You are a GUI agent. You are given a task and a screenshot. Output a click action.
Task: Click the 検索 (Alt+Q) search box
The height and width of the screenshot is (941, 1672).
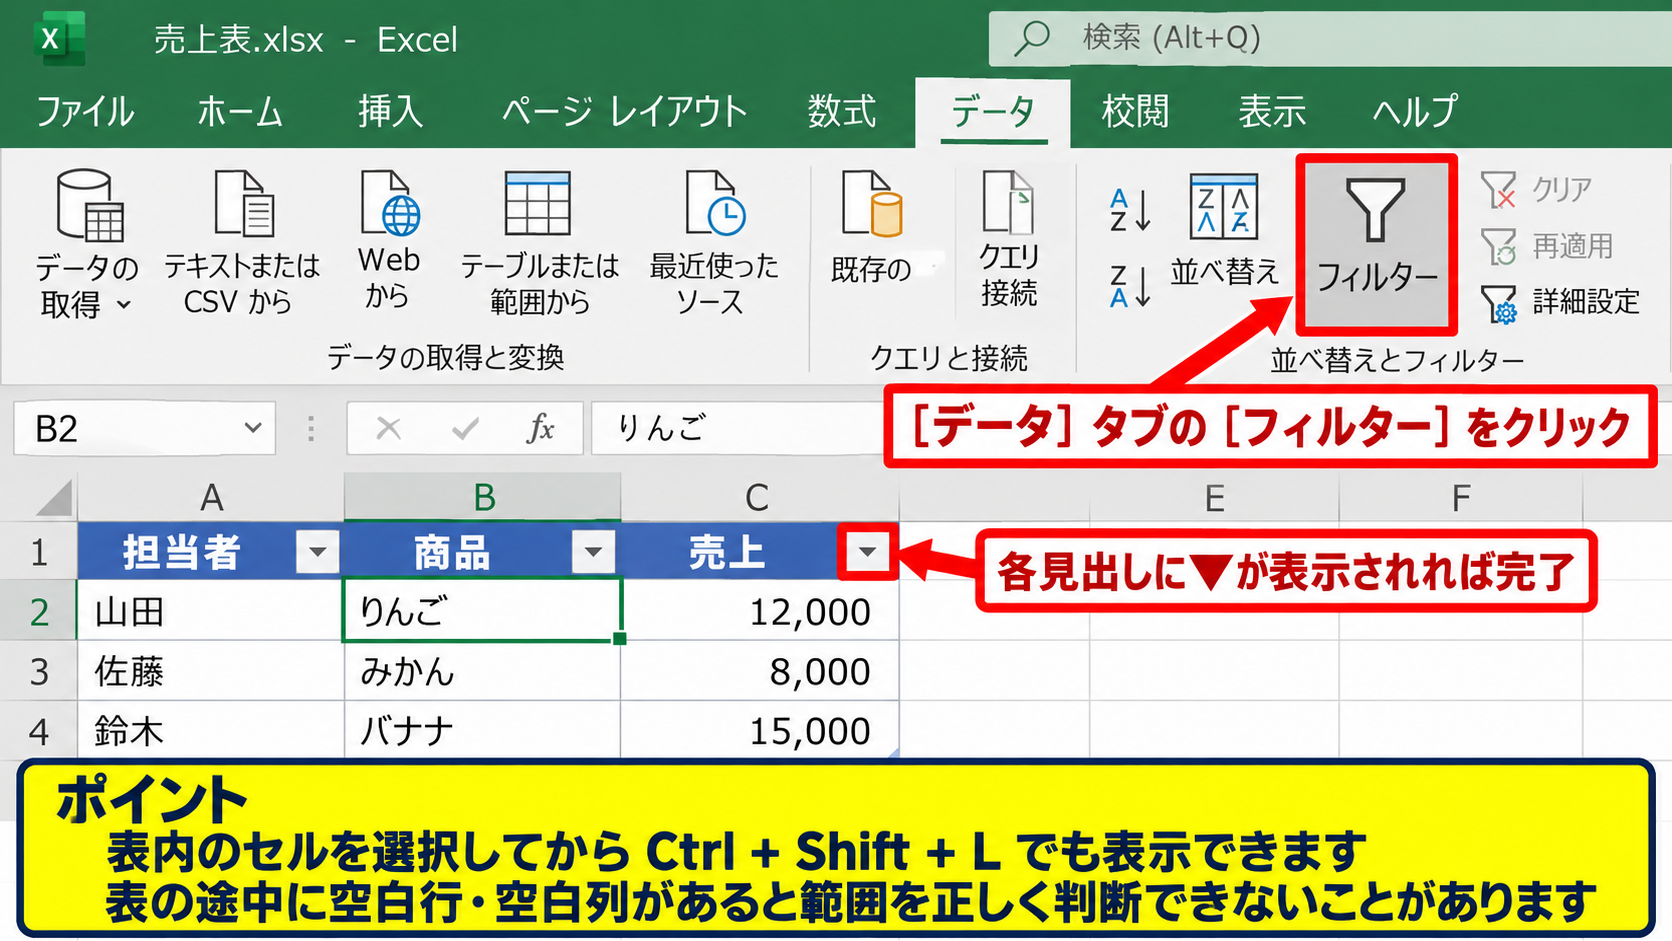click(x=1330, y=38)
